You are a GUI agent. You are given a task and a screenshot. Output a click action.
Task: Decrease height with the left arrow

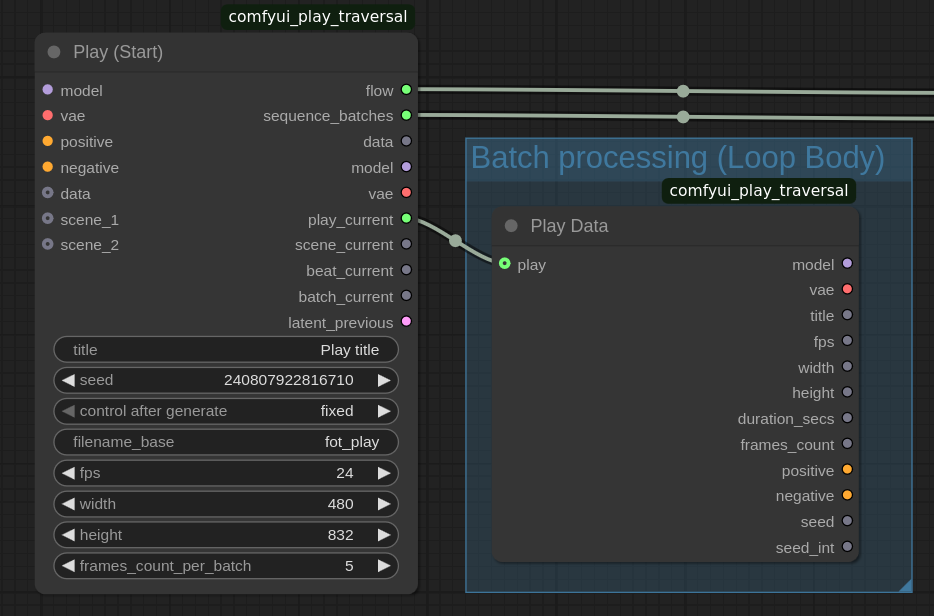(69, 535)
